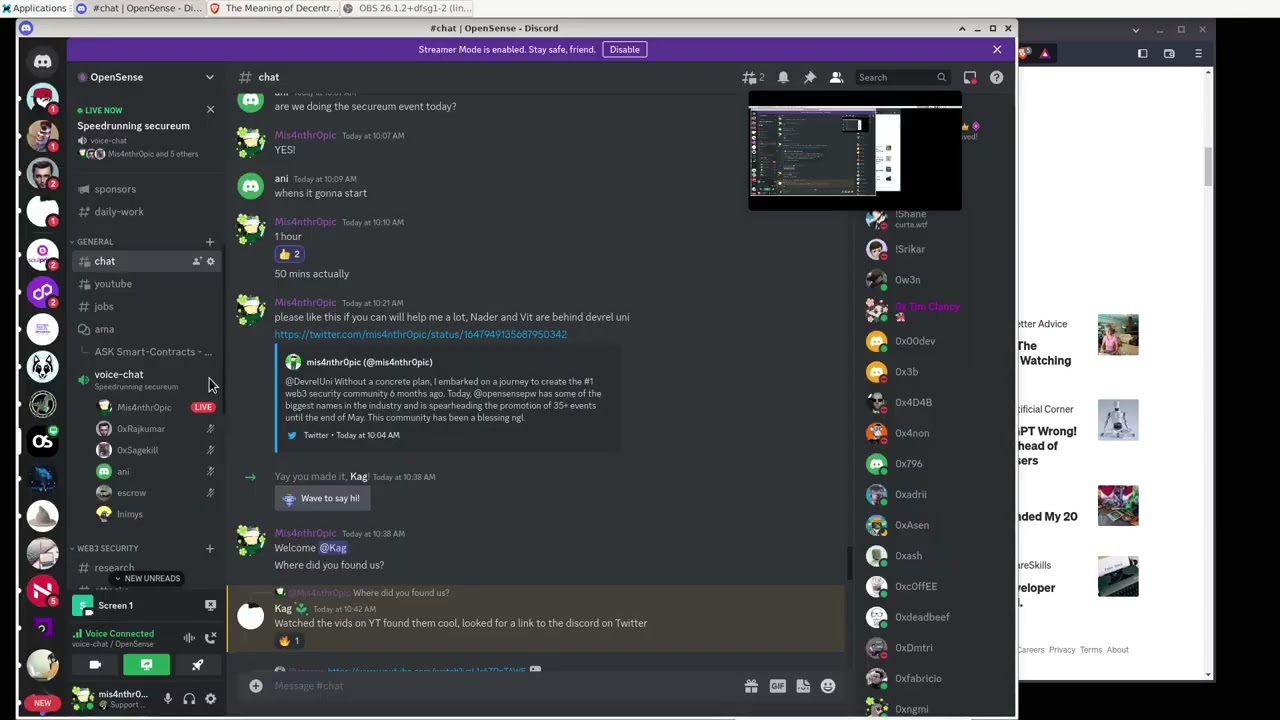Open the twitter.com status link
This screenshot has height=720, width=1280.
tap(420, 335)
